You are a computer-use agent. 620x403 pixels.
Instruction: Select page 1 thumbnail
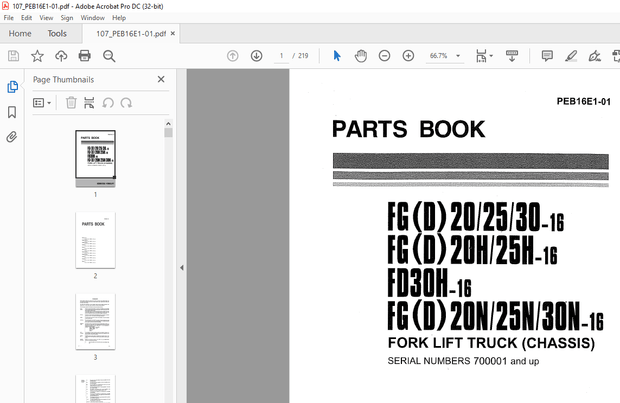point(95,159)
